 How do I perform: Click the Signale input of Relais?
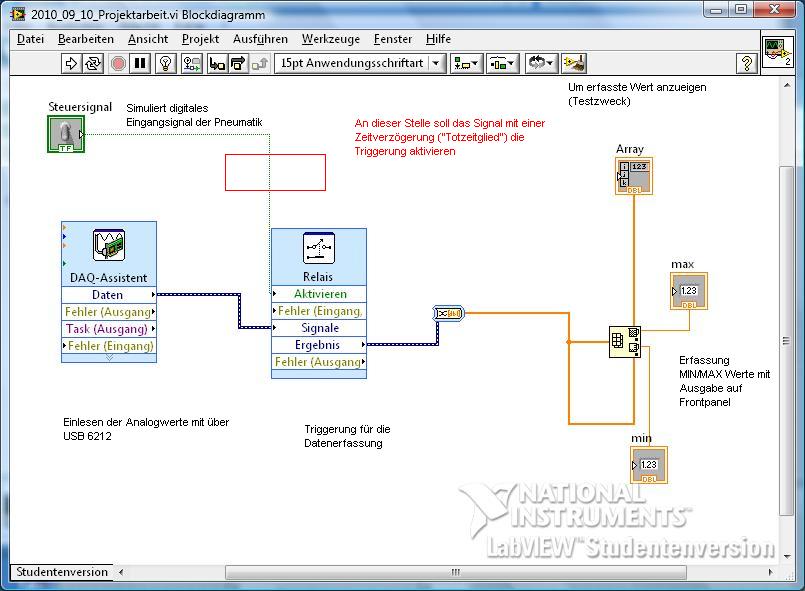tap(319, 328)
